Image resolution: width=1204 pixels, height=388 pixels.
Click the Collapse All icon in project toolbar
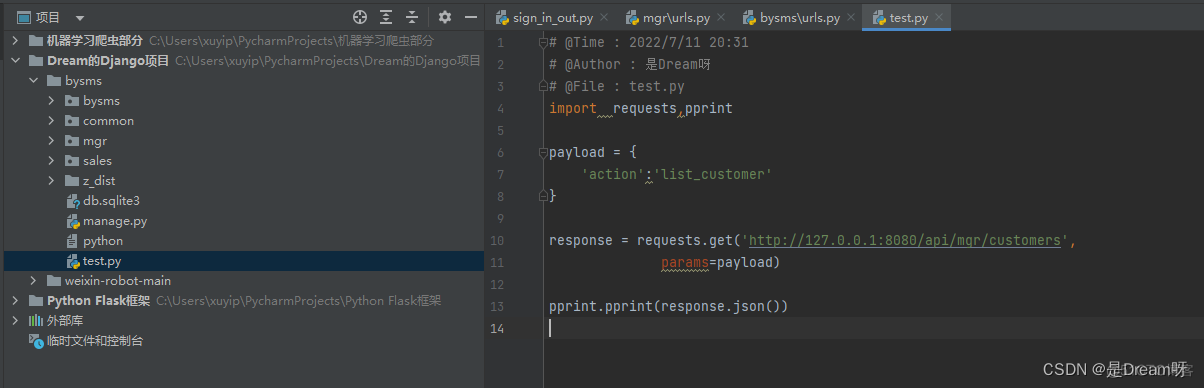tap(412, 17)
